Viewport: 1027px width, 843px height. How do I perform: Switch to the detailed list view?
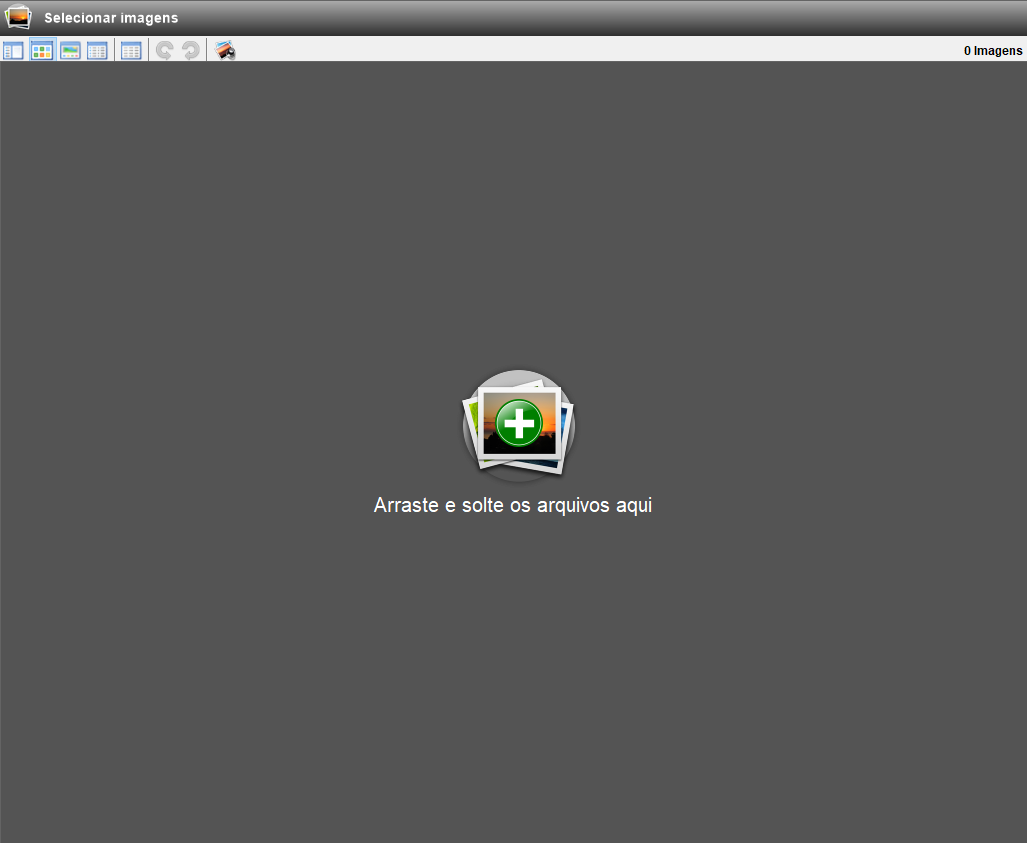[x=97, y=50]
